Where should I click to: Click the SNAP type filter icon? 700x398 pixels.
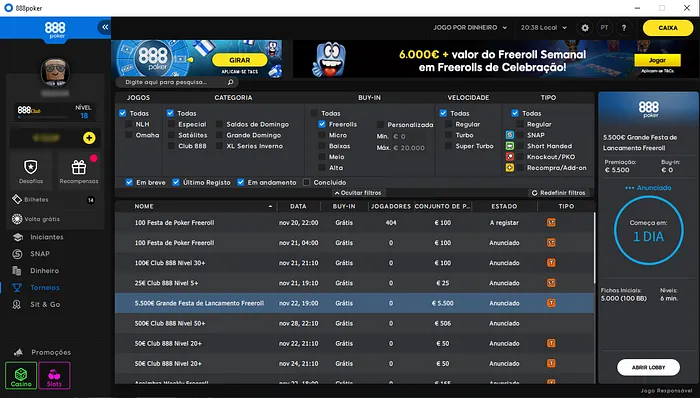[510, 135]
